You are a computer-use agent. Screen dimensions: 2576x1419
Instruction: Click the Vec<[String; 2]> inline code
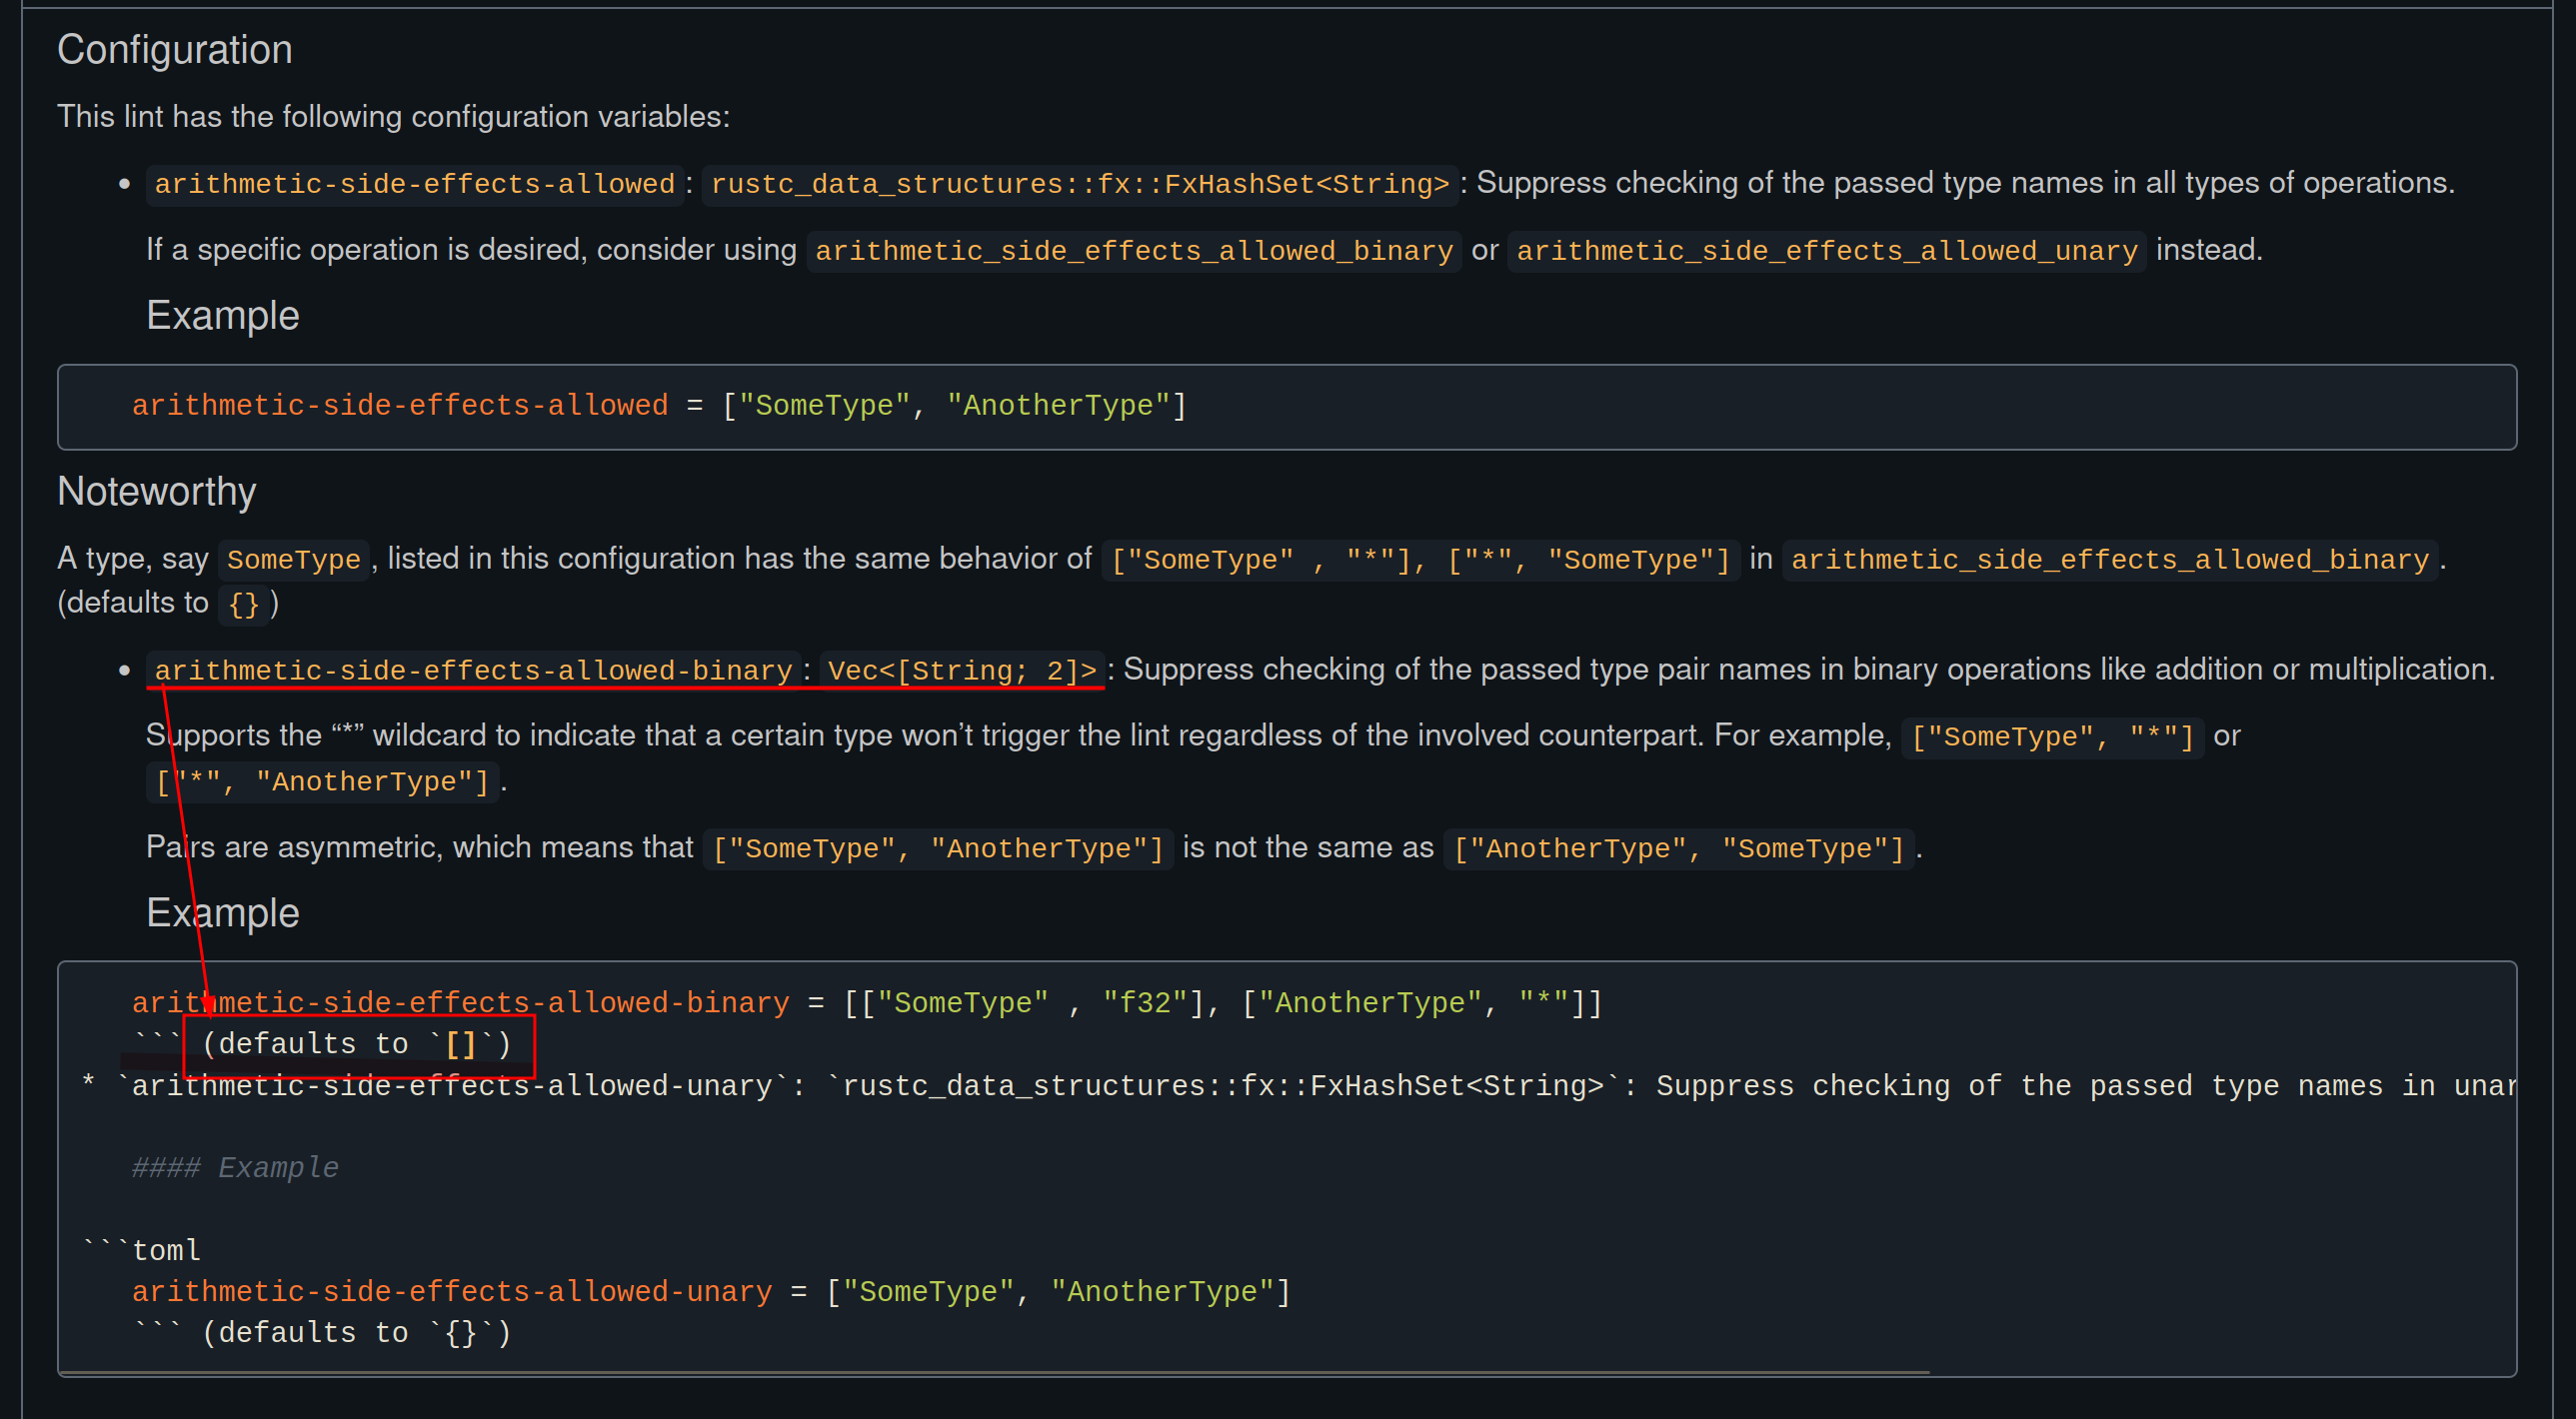click(x=961, y=671)
